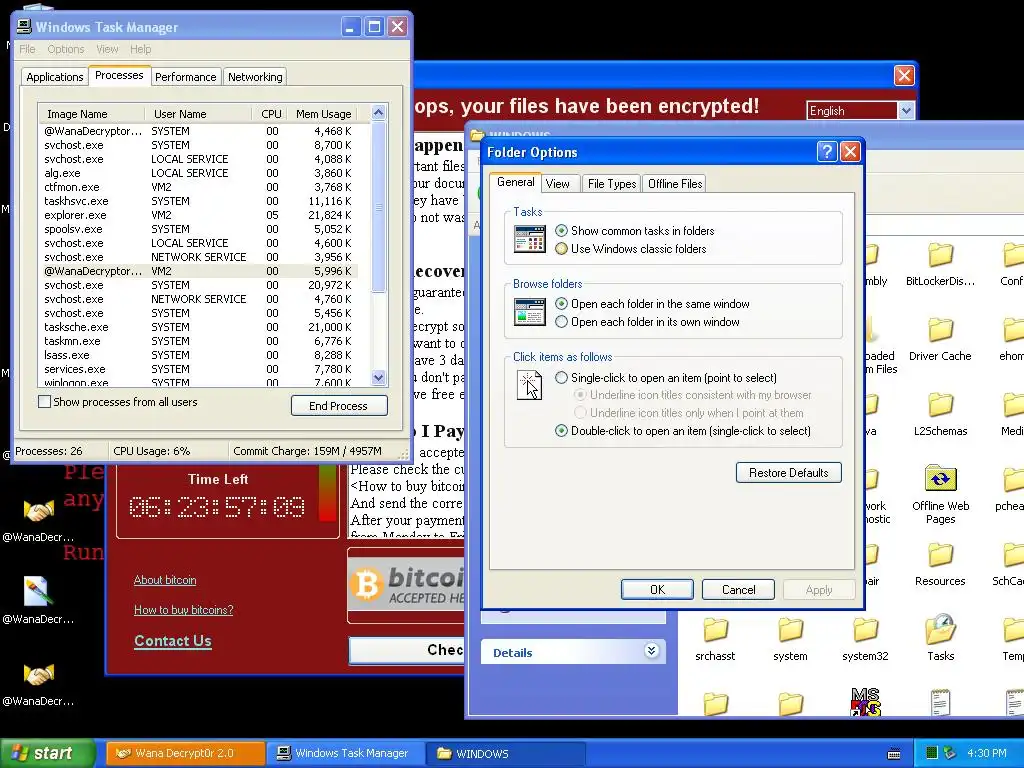
Task: Open Task Manager Help menu
Action: point(140,49)
